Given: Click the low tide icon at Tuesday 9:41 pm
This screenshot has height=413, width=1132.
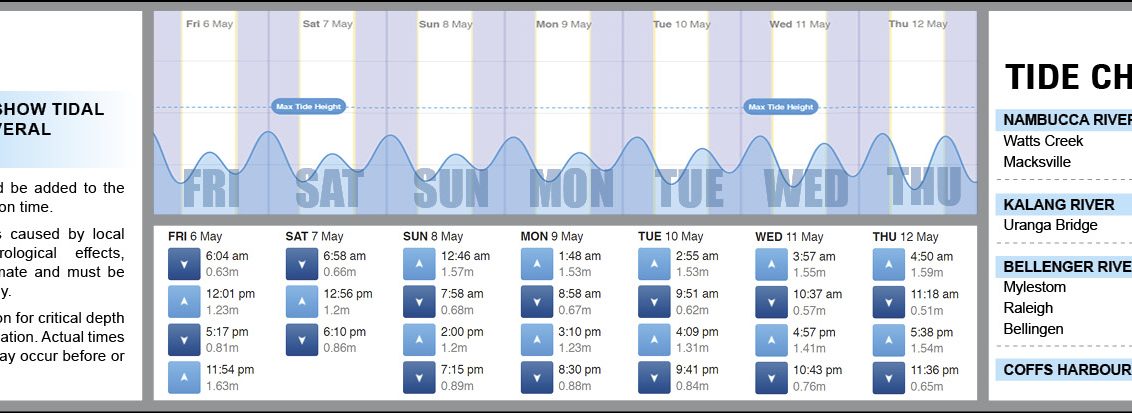Looking at the screenshot, I should tap(654, 377).
